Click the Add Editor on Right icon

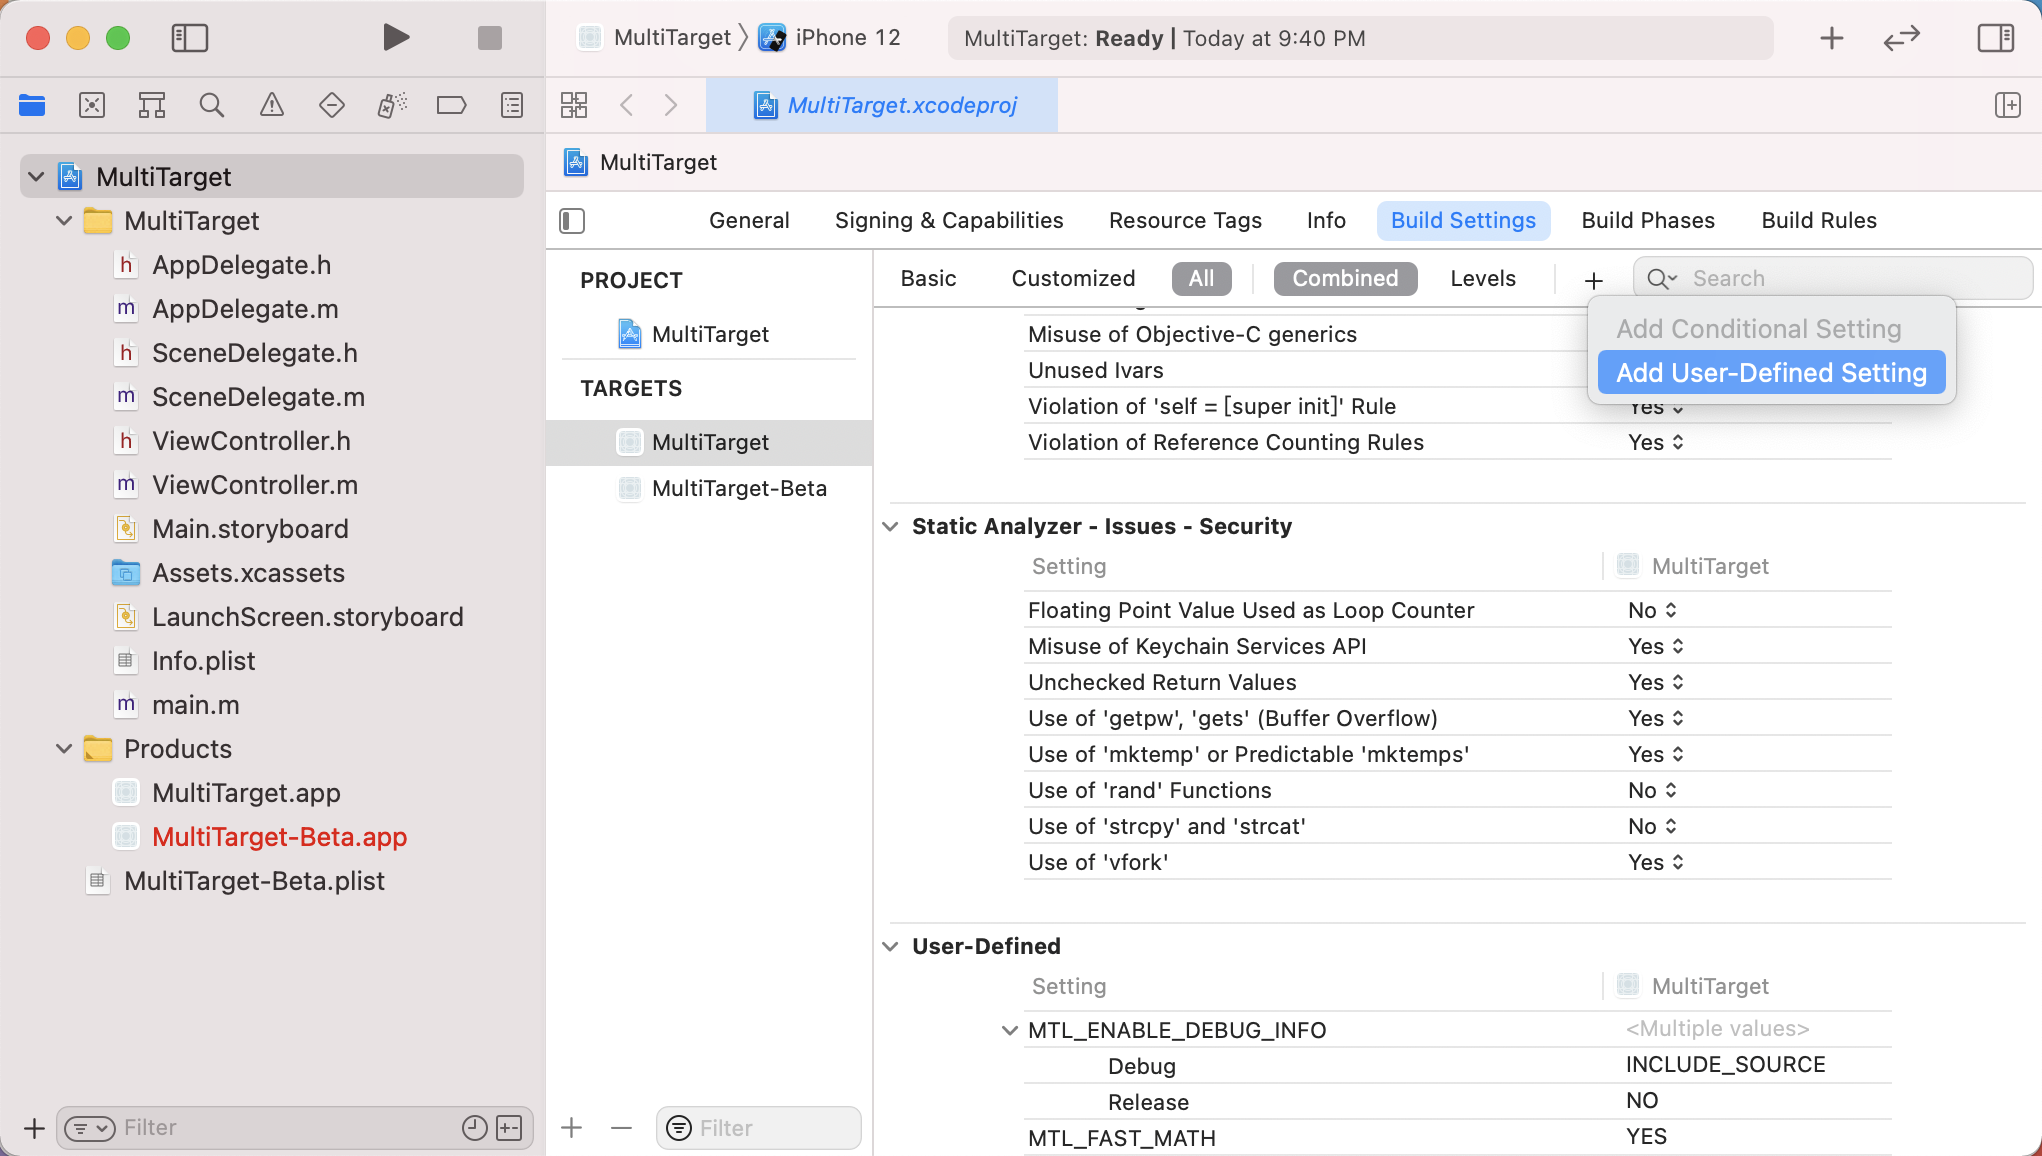(x=2006, y=105)
